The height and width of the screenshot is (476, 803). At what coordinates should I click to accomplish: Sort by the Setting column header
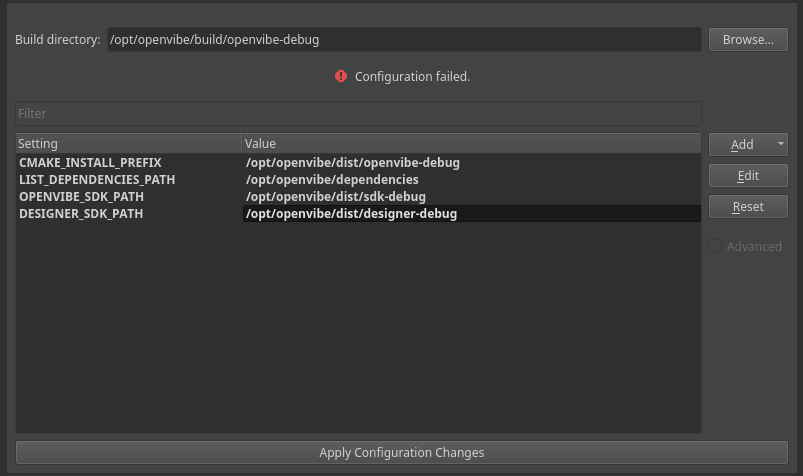tap(128, 144)
